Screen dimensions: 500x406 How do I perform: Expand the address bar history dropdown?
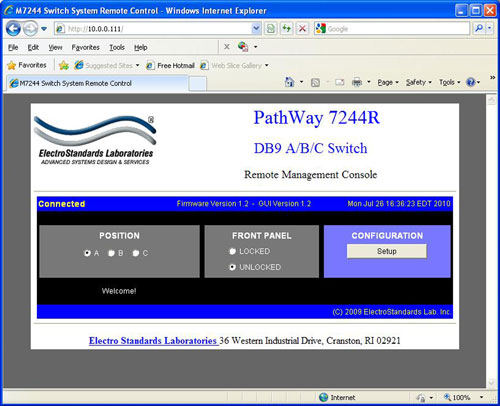[x=256, y=29]
